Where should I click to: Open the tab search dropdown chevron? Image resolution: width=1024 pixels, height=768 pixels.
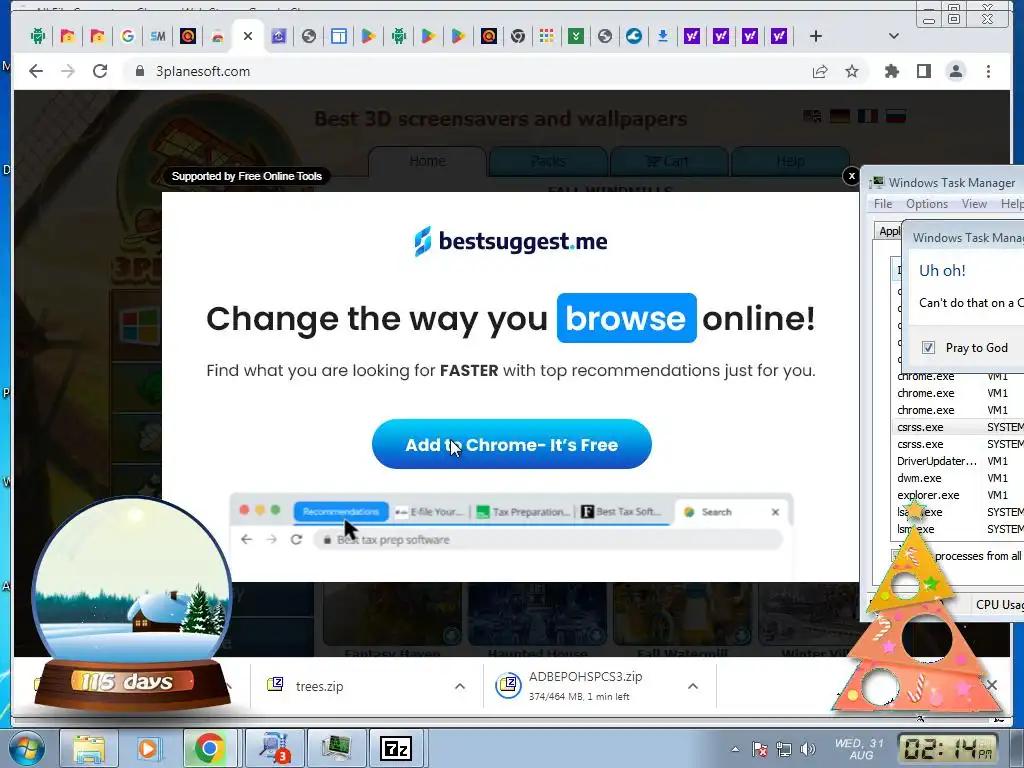(x=894, y=36)
